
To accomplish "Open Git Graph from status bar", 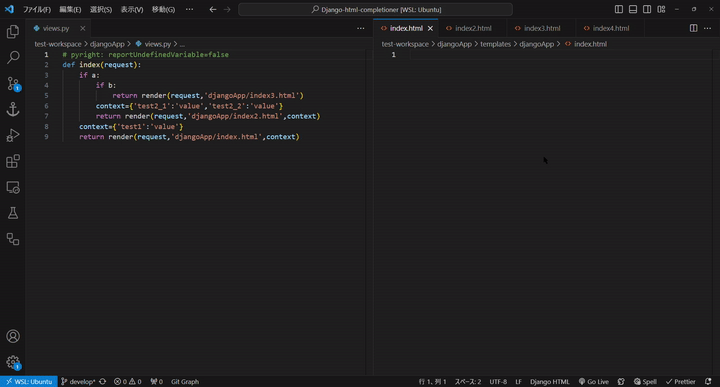I will 185,381.
